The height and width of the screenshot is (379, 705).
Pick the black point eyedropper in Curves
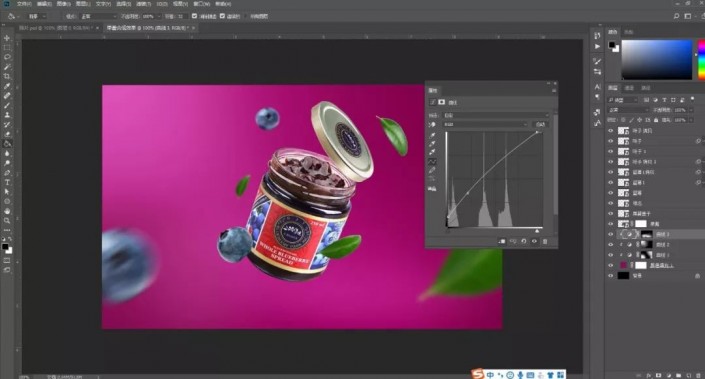coord(432,135)
